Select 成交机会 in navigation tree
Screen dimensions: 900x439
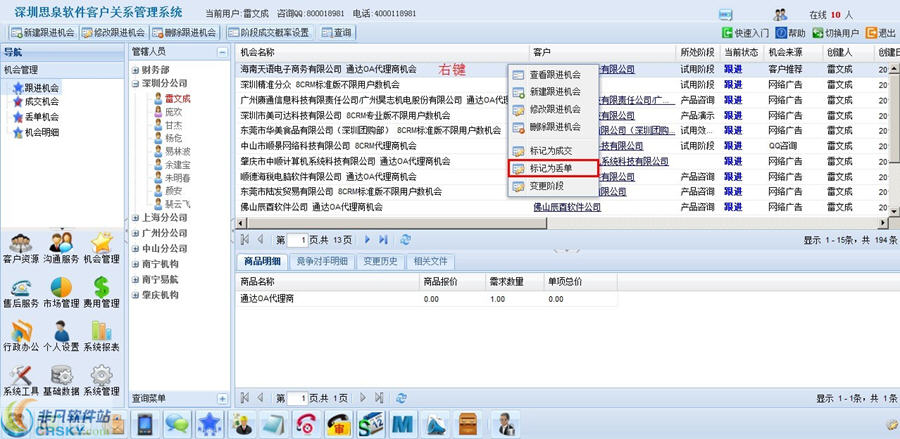(42, 102)
